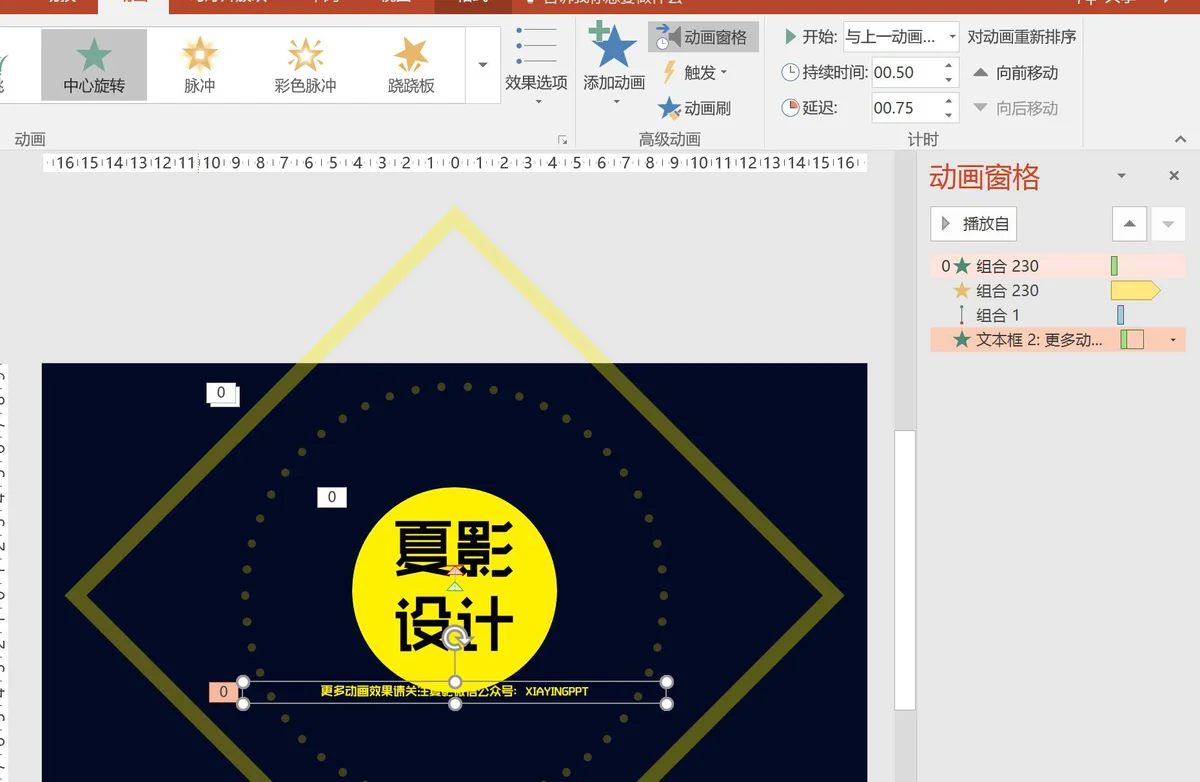Screen dimensions: 1200x782
Task: Apply the 脉冲 emphasis animation
Action: (x=200, y=65)
